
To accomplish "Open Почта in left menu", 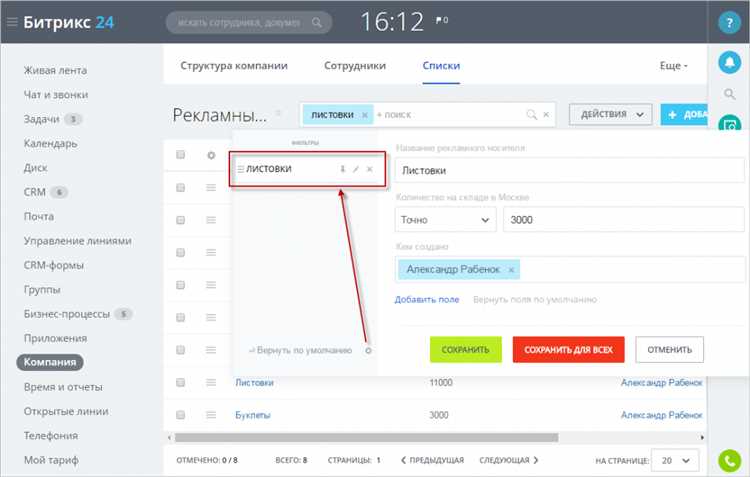I will pos(39,216).
